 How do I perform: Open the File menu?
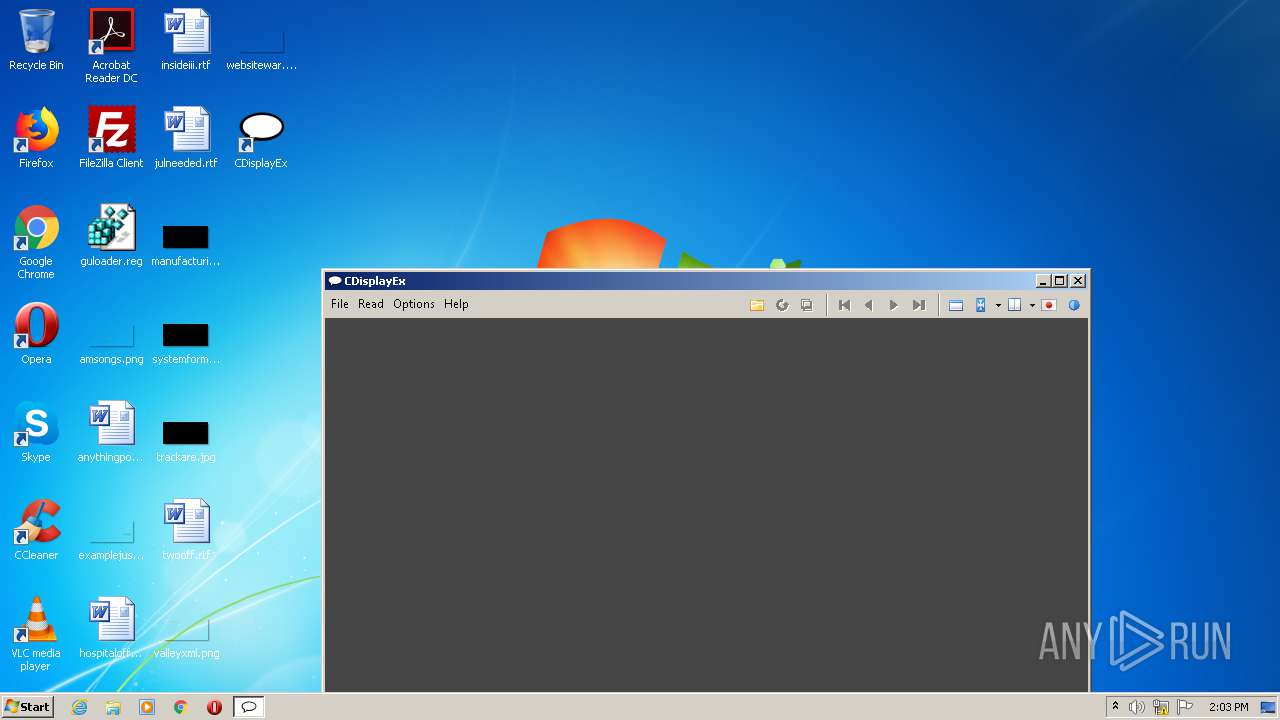click(x=340, y=304)
